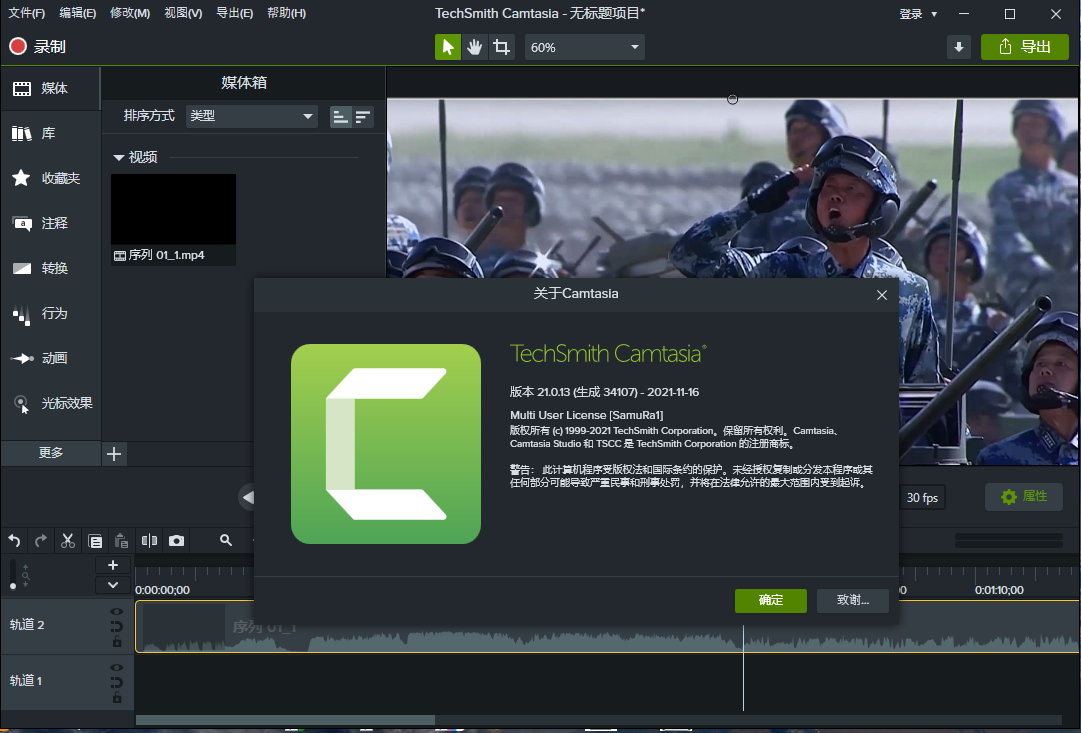This screenshot has height=733, width=1081.
Task: Open the 修改(M) menu
Action: (130, 13)
